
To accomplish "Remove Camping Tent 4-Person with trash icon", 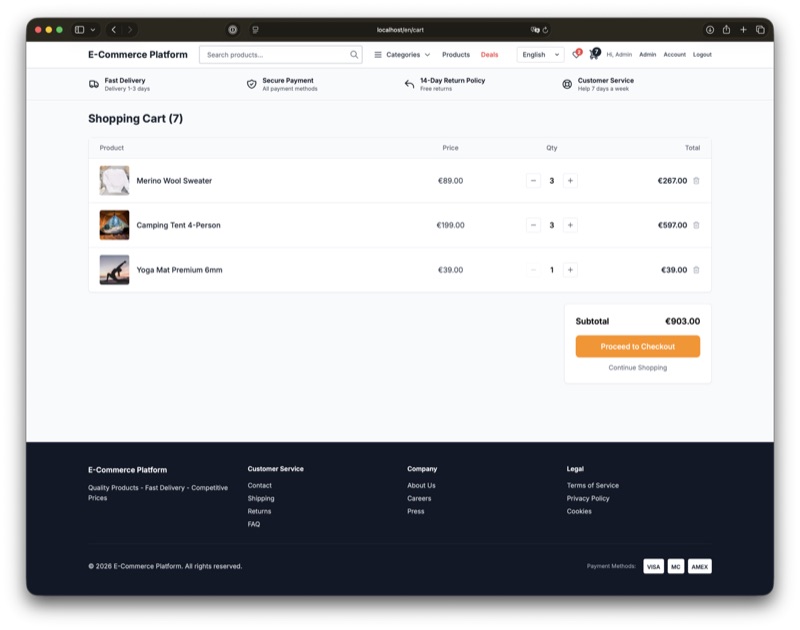I will (696, 225).
